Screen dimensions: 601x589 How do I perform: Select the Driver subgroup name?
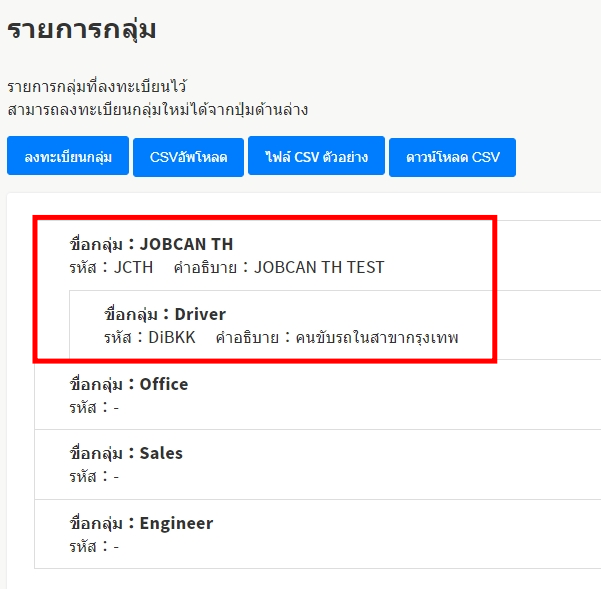[x=200, y=314]
